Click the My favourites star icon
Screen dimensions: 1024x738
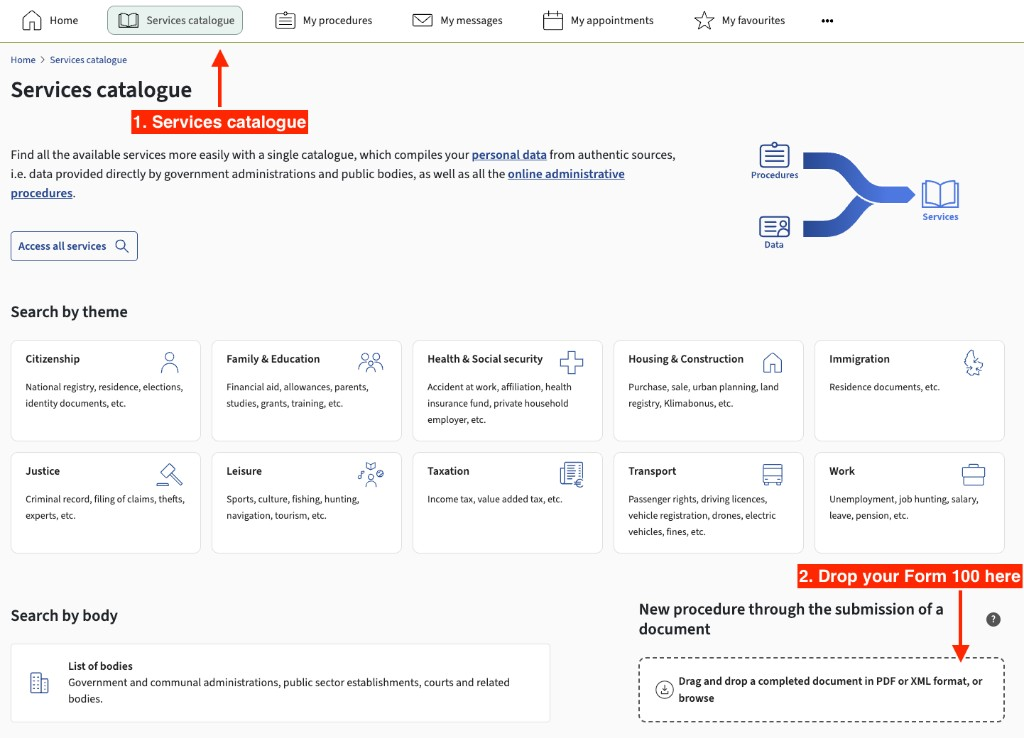coord(704,20)
